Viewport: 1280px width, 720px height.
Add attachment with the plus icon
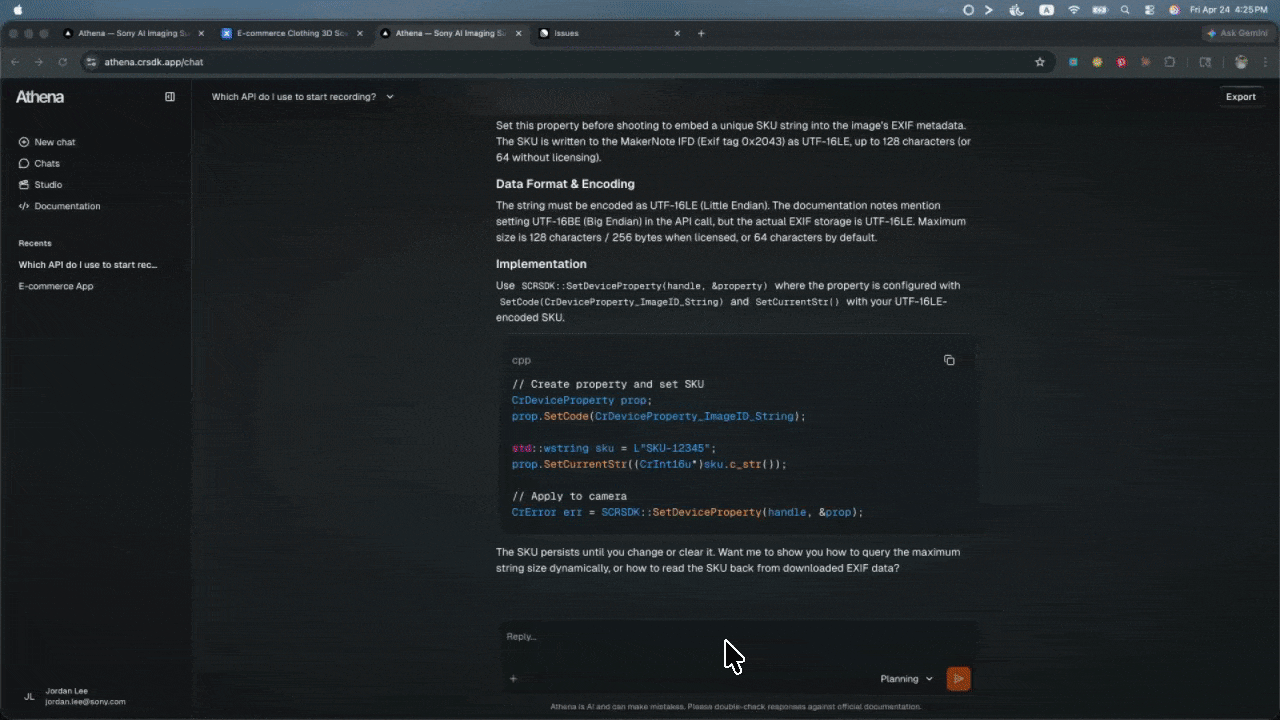(513, 679)
